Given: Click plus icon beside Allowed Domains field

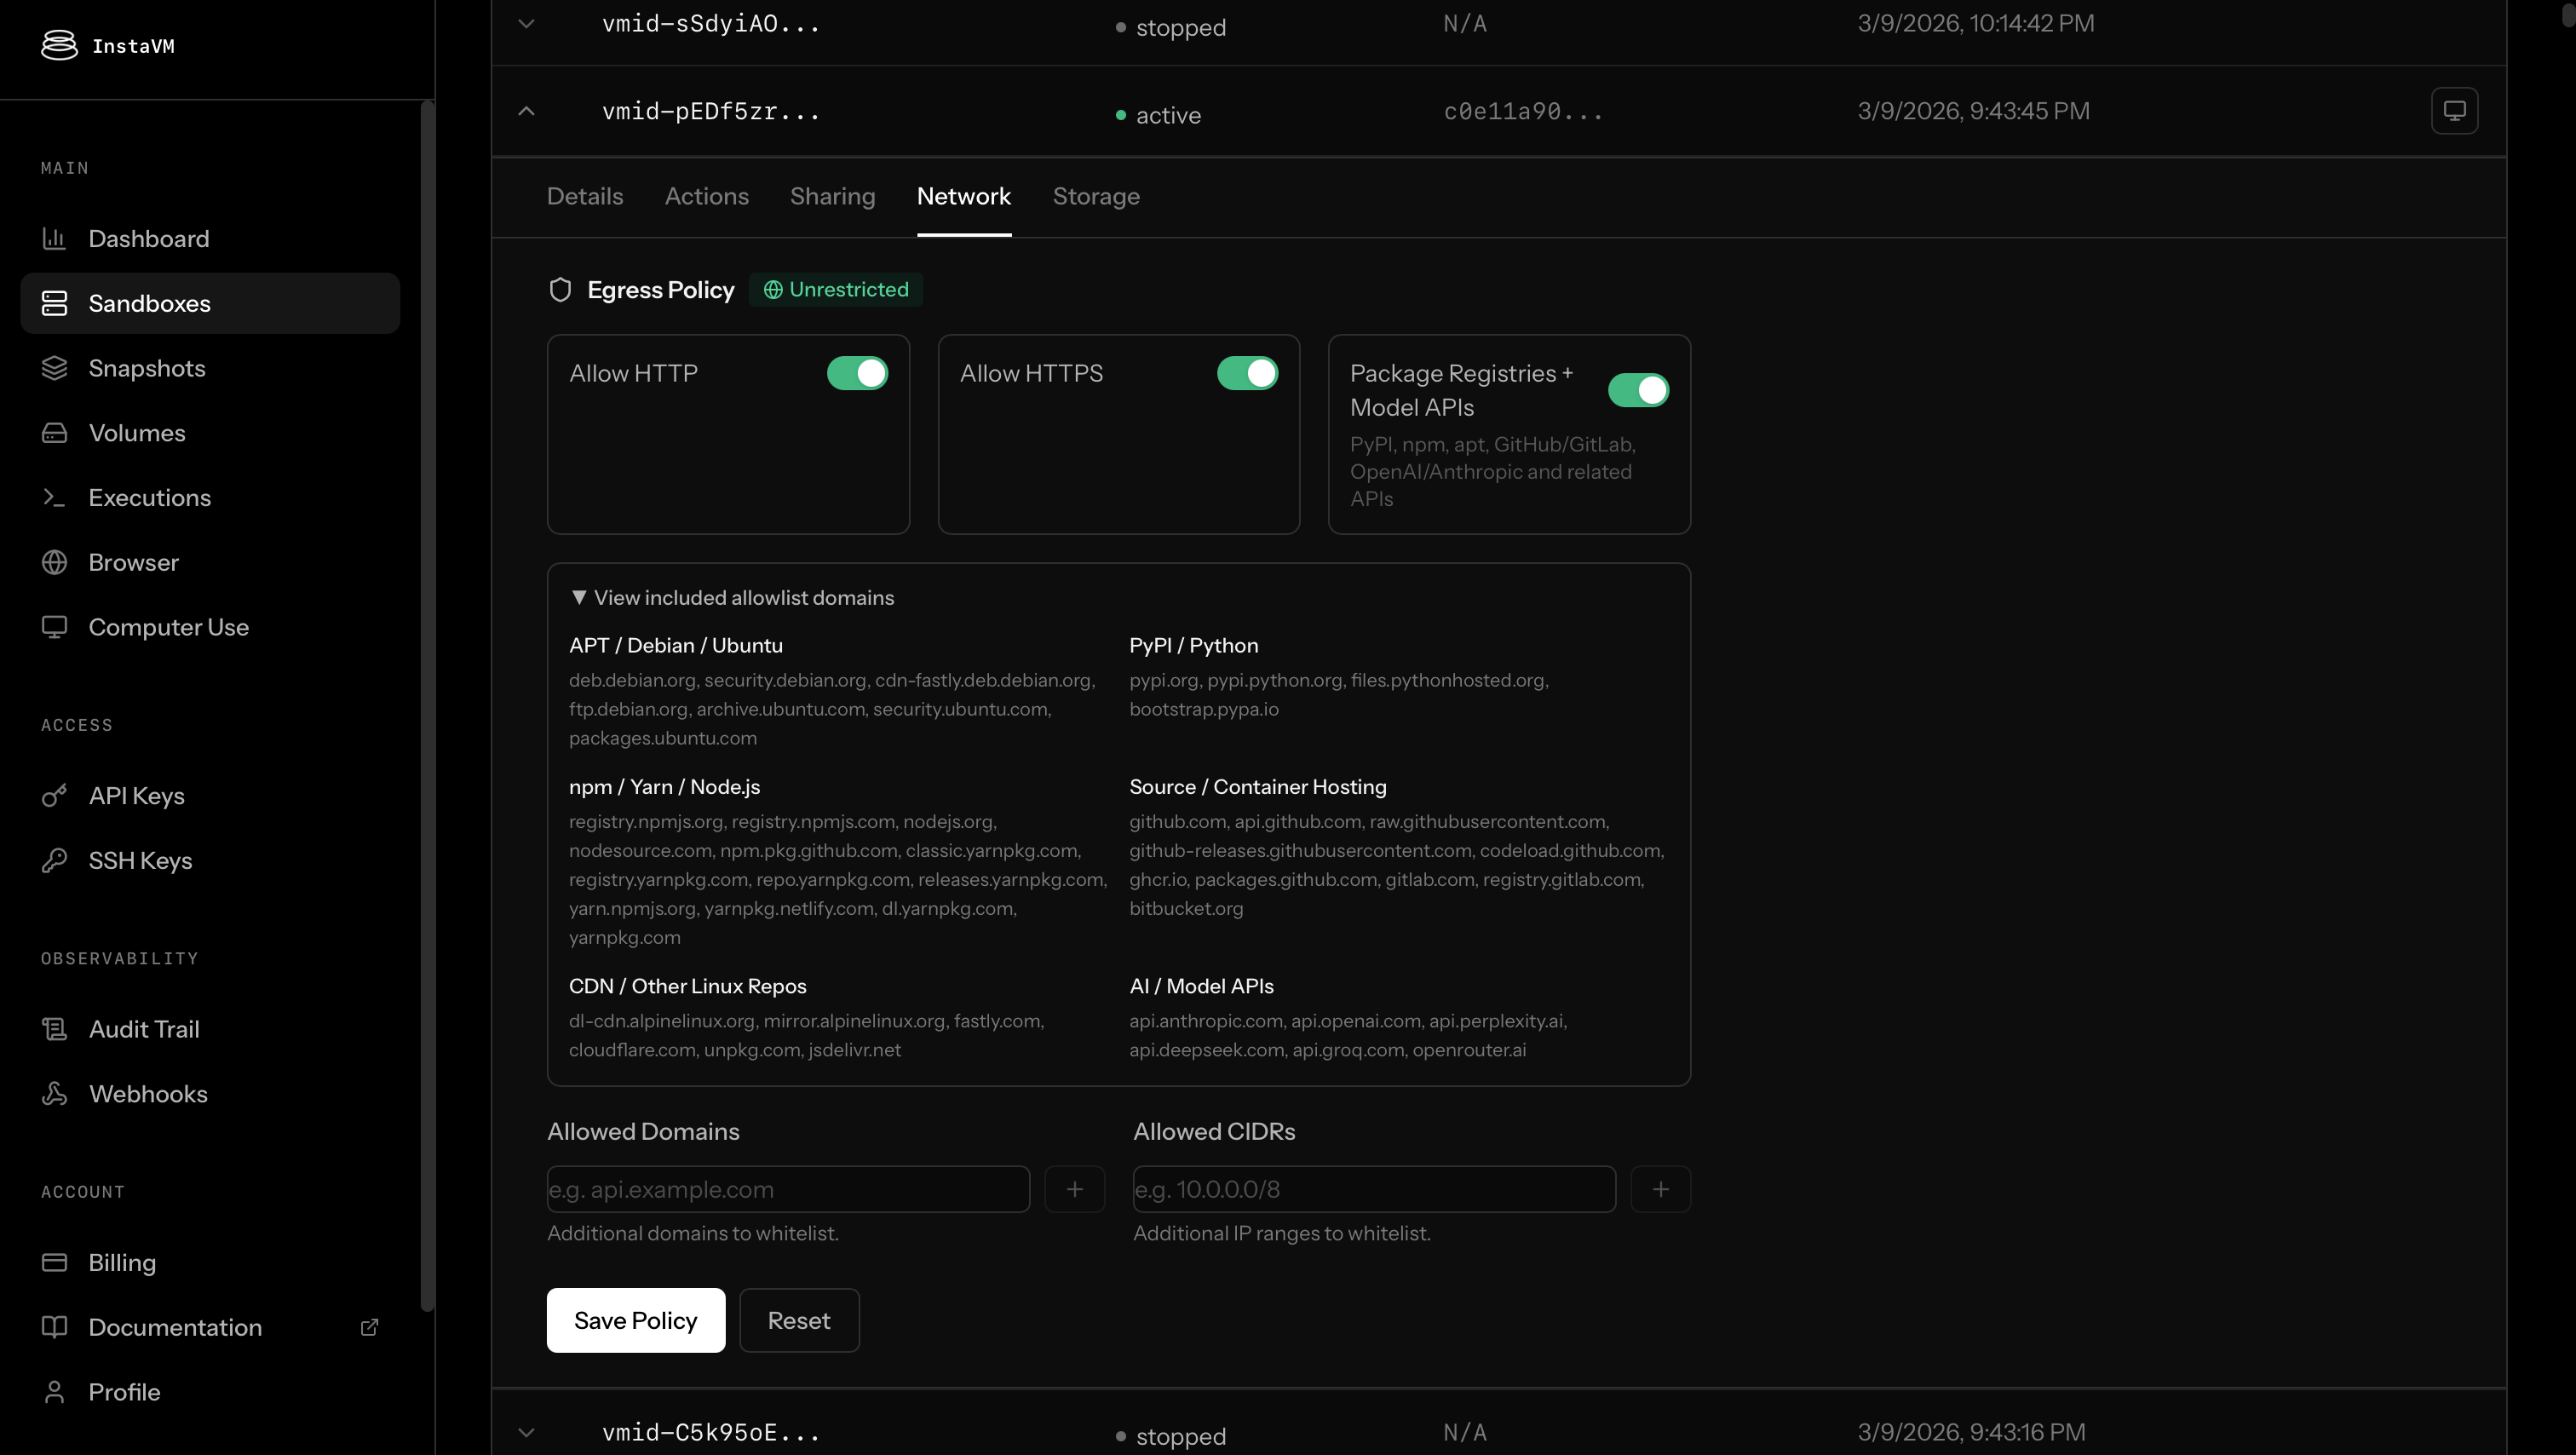Looking at the screenshot, I should tap(1074, 1189).
